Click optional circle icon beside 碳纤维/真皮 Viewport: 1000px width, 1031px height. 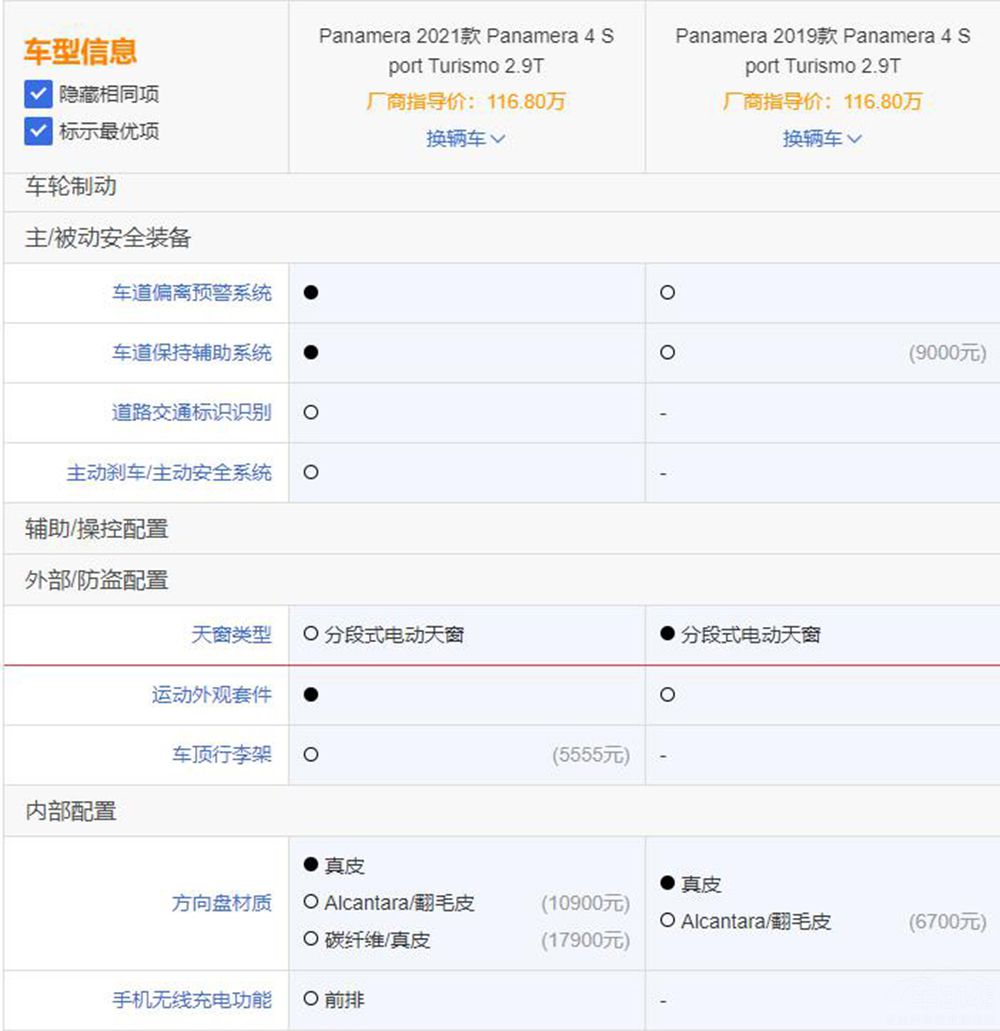[311, 940]
